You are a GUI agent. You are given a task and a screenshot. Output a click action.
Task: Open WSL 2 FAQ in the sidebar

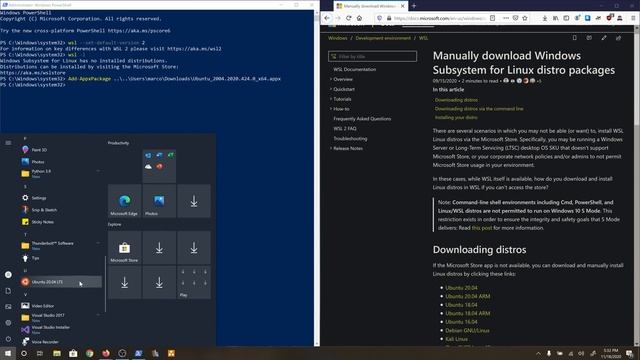coord(345,128)
